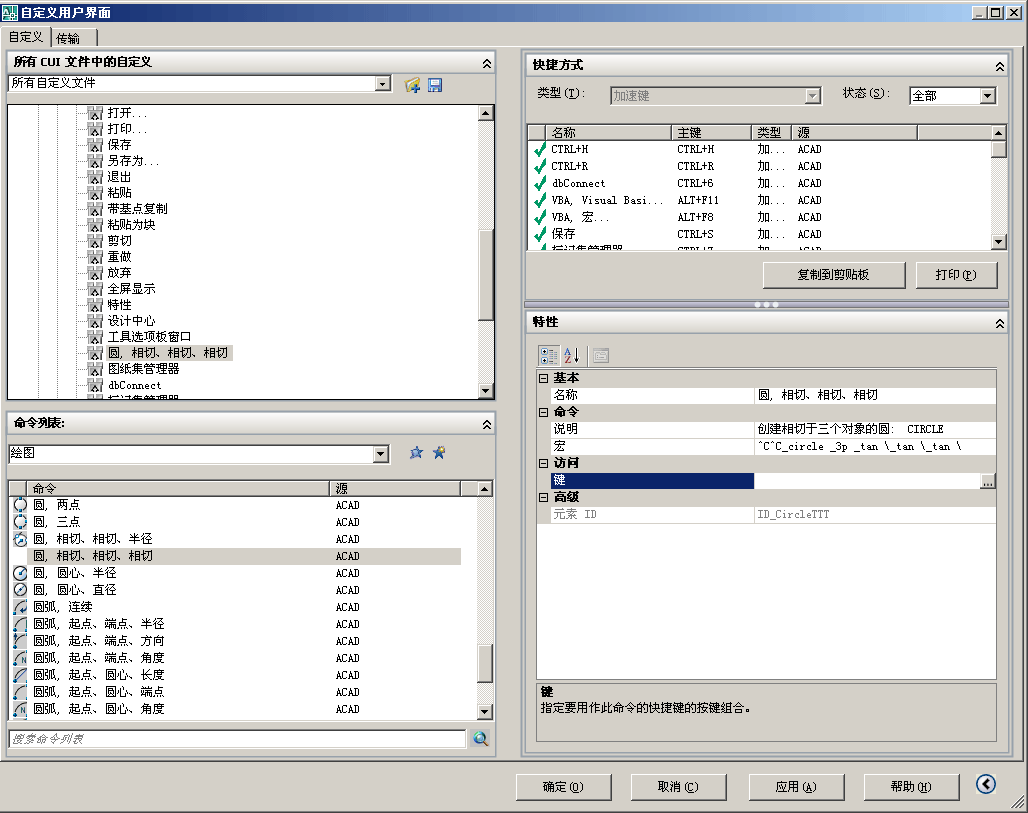Click the 名称 column header in shortcuts

pos(607,132)
